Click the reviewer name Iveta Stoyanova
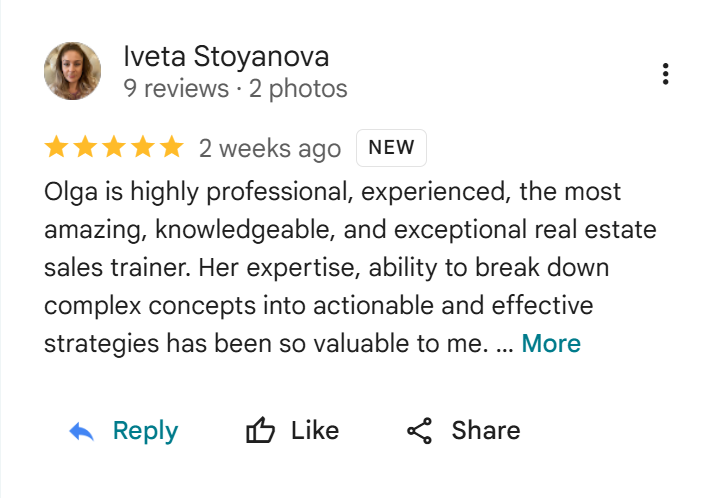 226,57
